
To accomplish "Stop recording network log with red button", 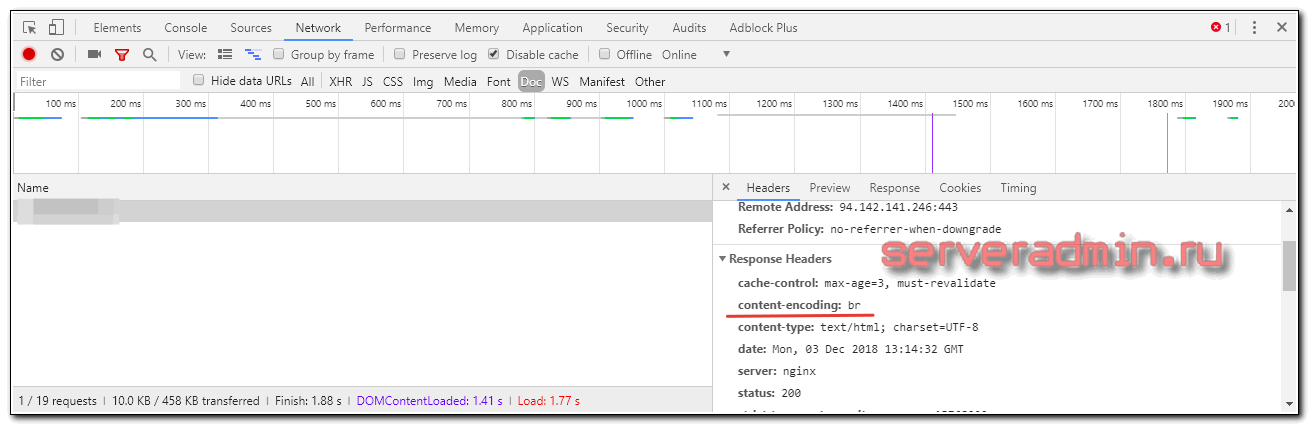I will pyautogui.click(x=29, y=55).
